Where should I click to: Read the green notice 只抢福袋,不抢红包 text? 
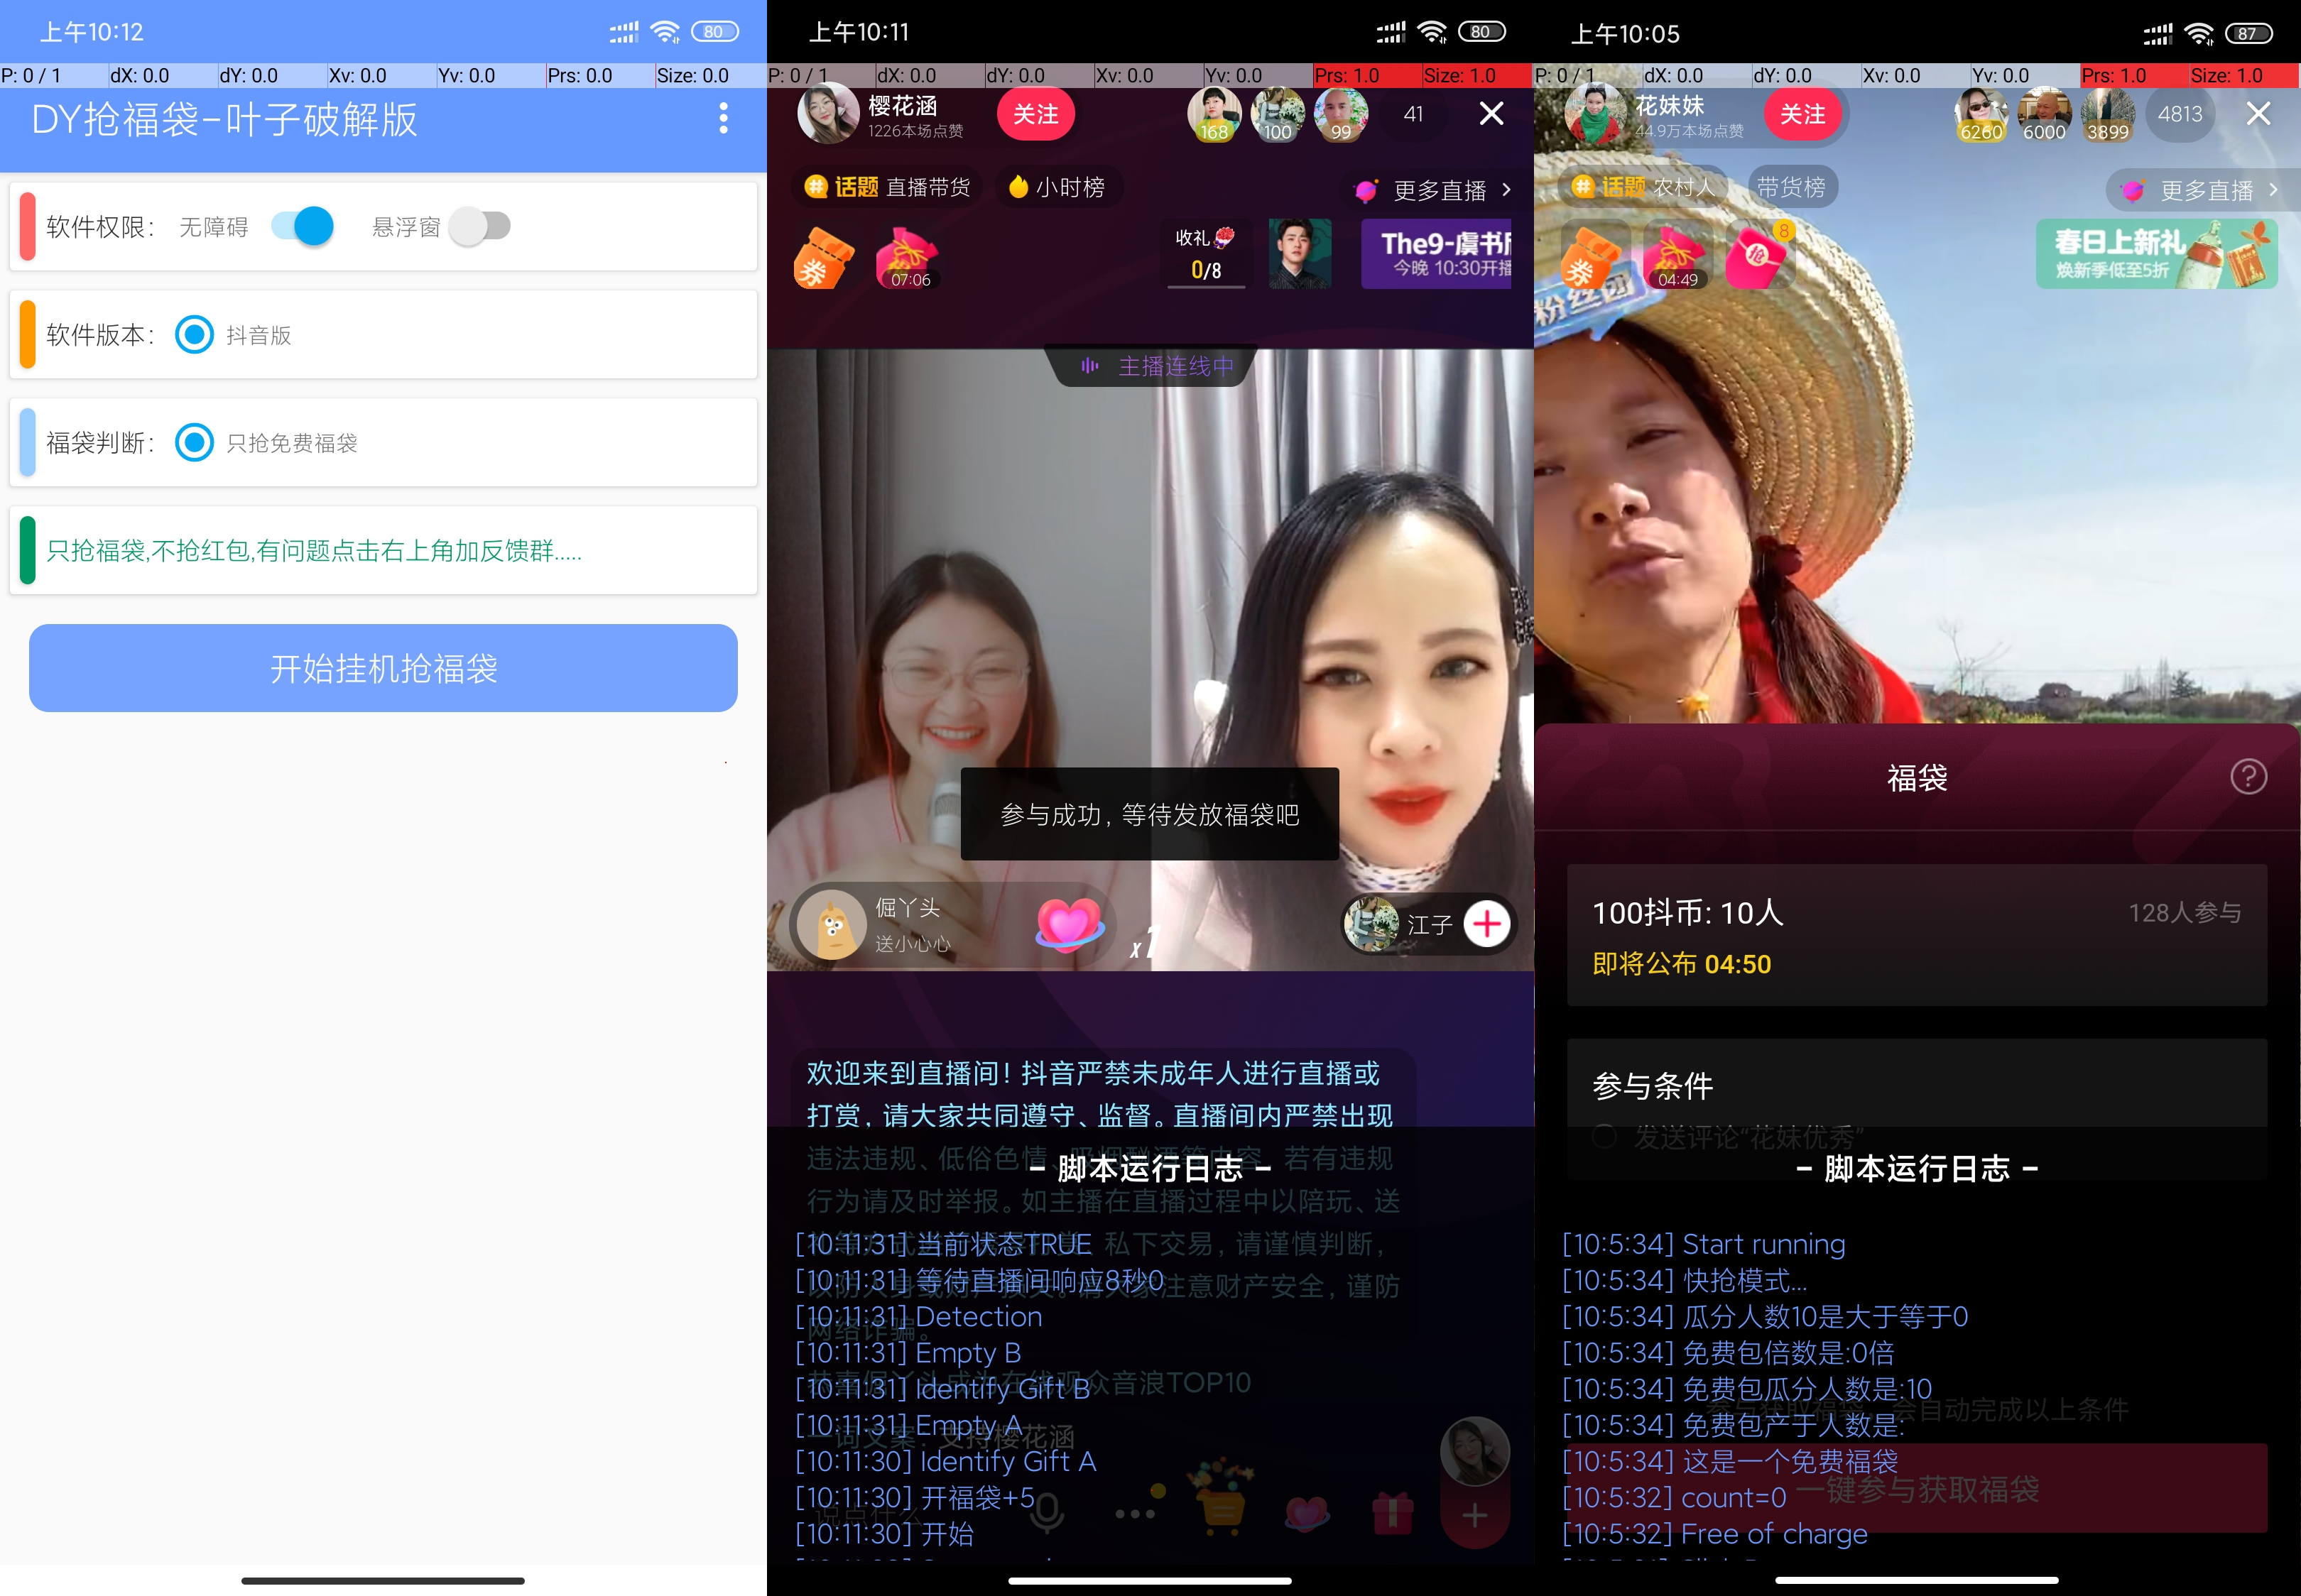click(314, 551)
